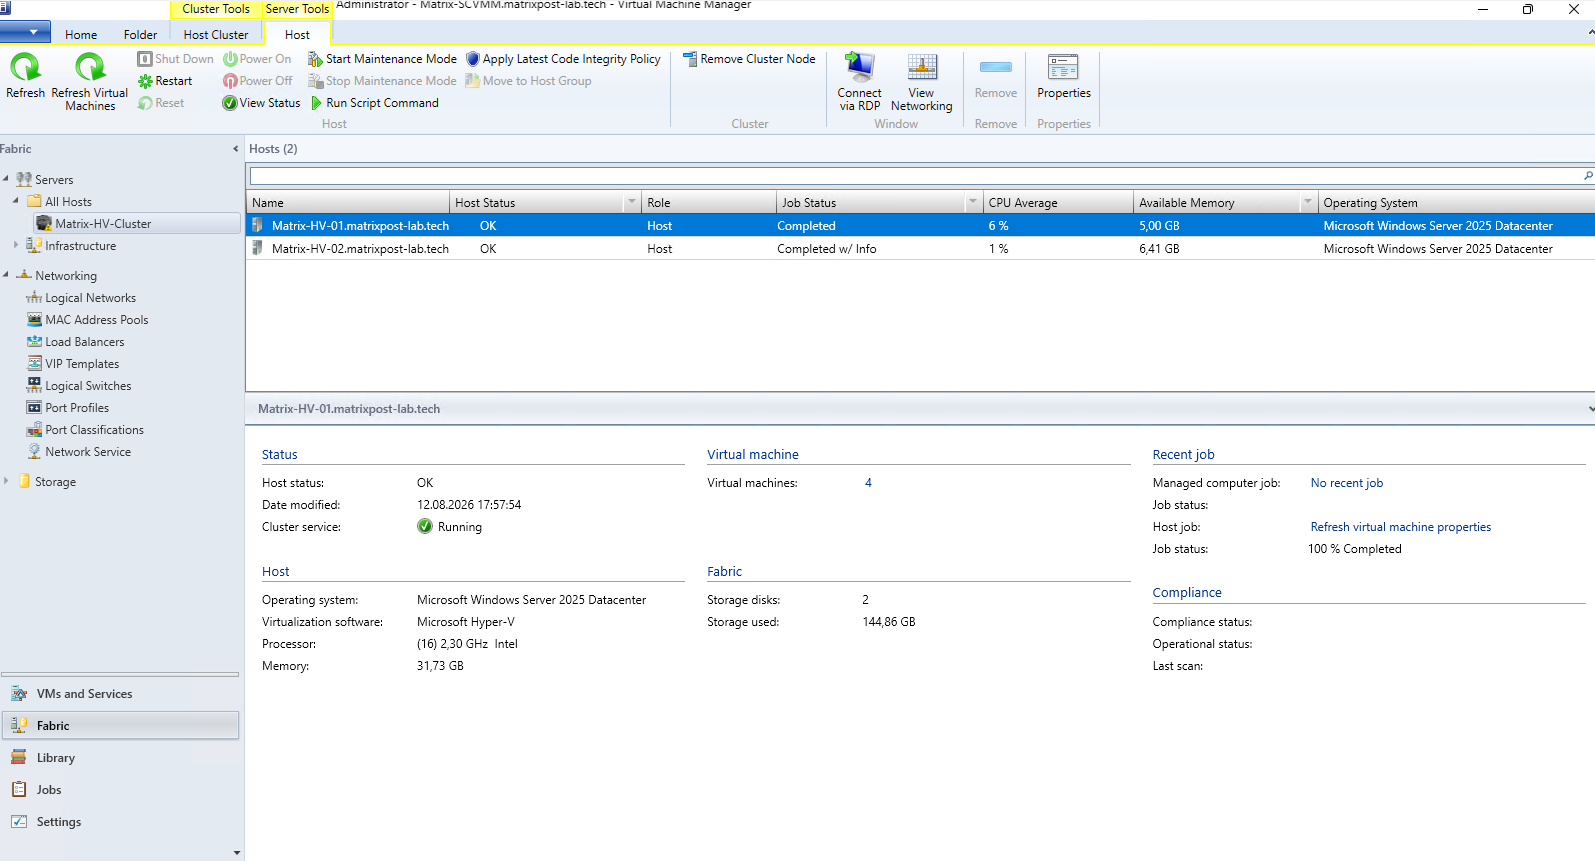The height and width of the screenshot is (861, 1595).
Task: Select Matrix-HV-02.matrixpost-lab.tech host row
Action: (x=920, y=249)
